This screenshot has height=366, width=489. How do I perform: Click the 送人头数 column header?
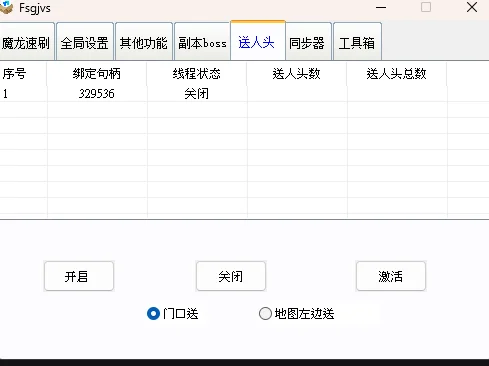click(297, 73)
